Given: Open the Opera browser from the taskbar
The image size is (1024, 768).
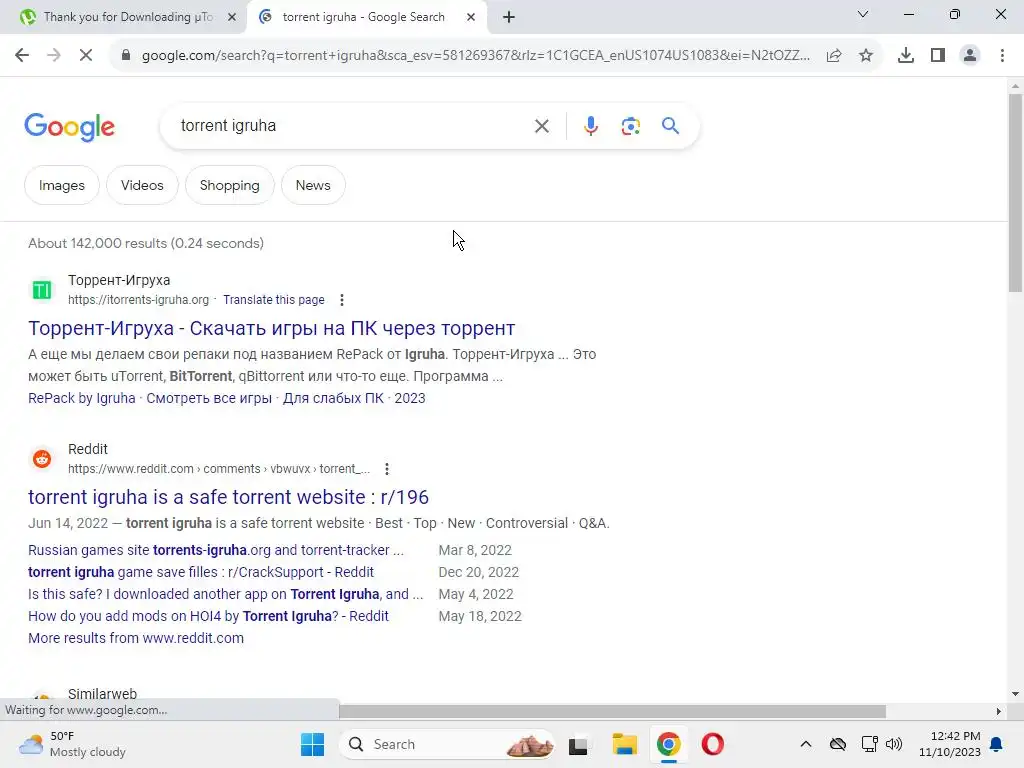Looking at the screenshot, I should 712,744.
